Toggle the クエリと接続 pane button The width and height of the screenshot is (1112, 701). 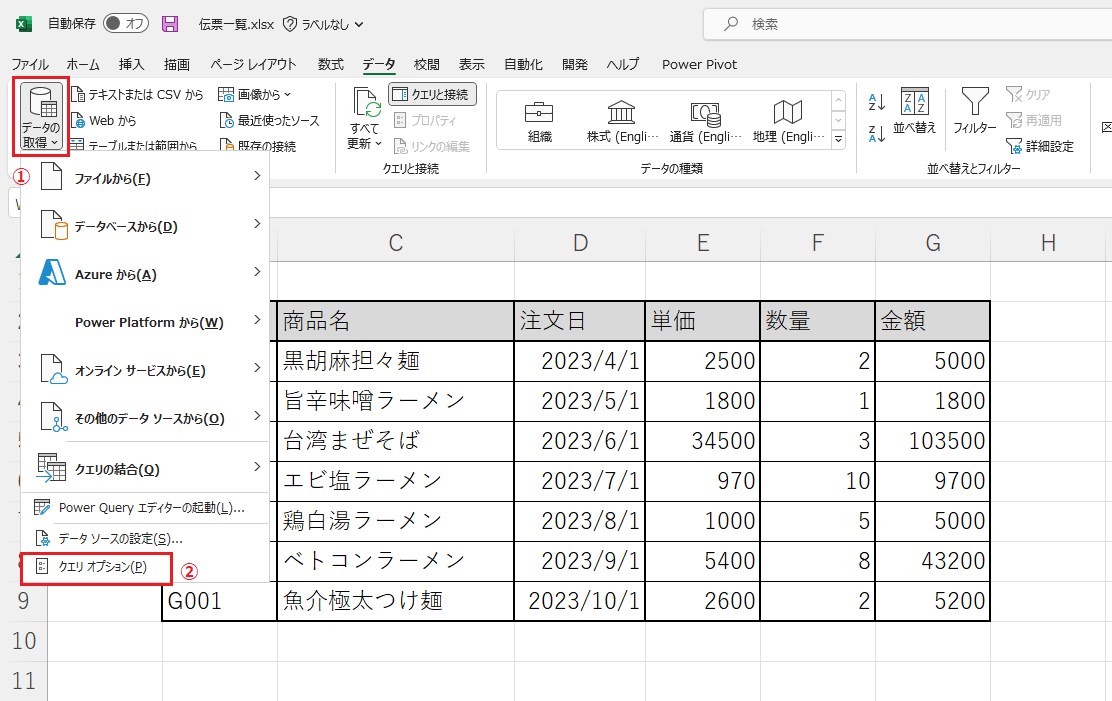pyautogui.click(x=432, y=94)
